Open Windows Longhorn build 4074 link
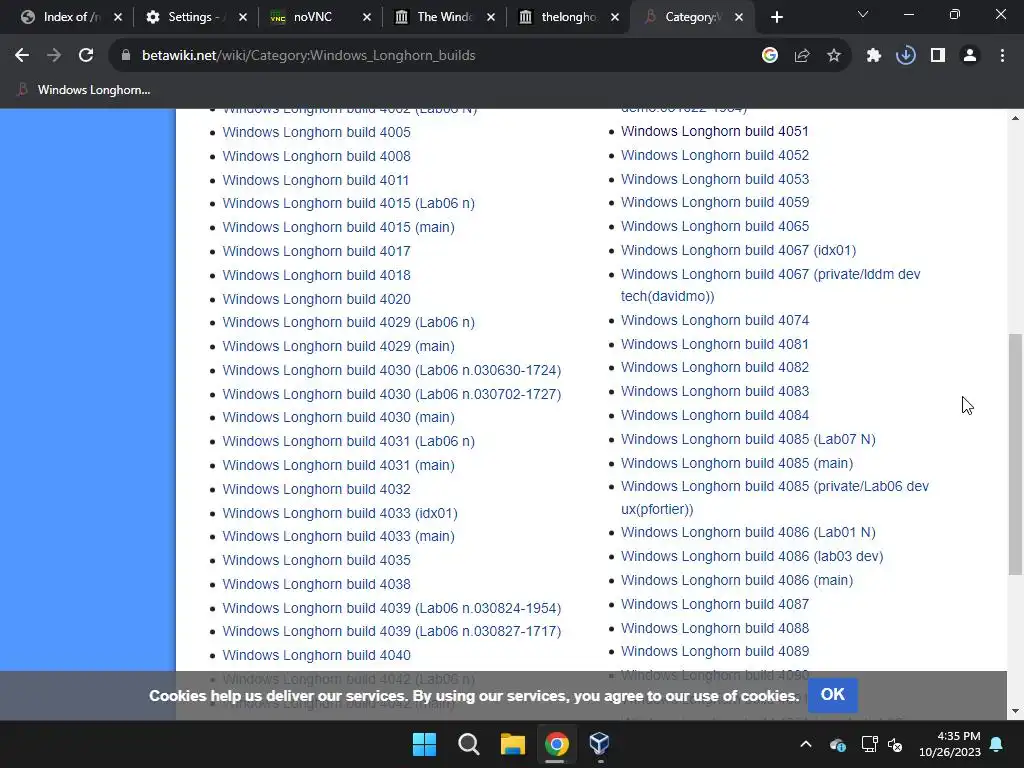1024x768 pixels. point(714,321)
